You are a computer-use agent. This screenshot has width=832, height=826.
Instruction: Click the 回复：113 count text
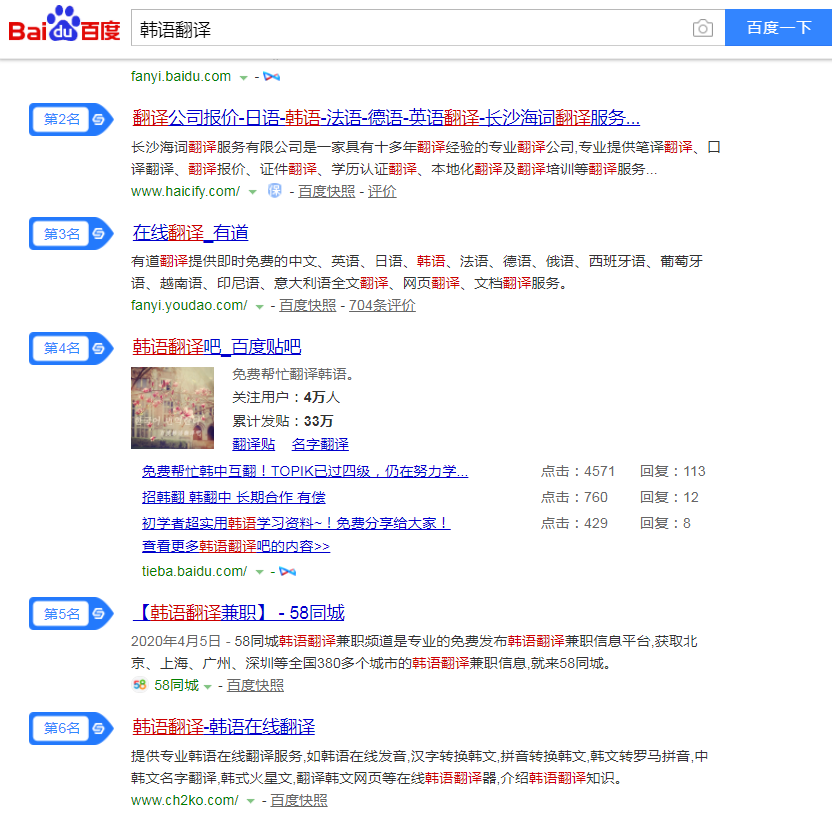pyautogui.click(x=672, y=471)
